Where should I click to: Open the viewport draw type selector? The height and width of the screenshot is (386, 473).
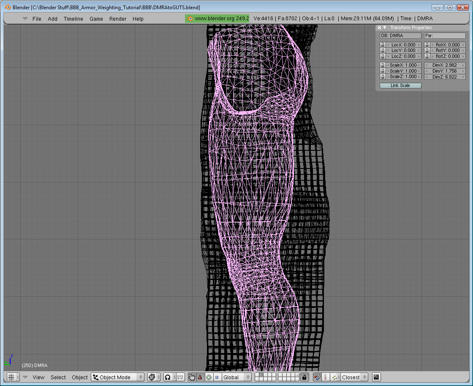tap(153, 377)
